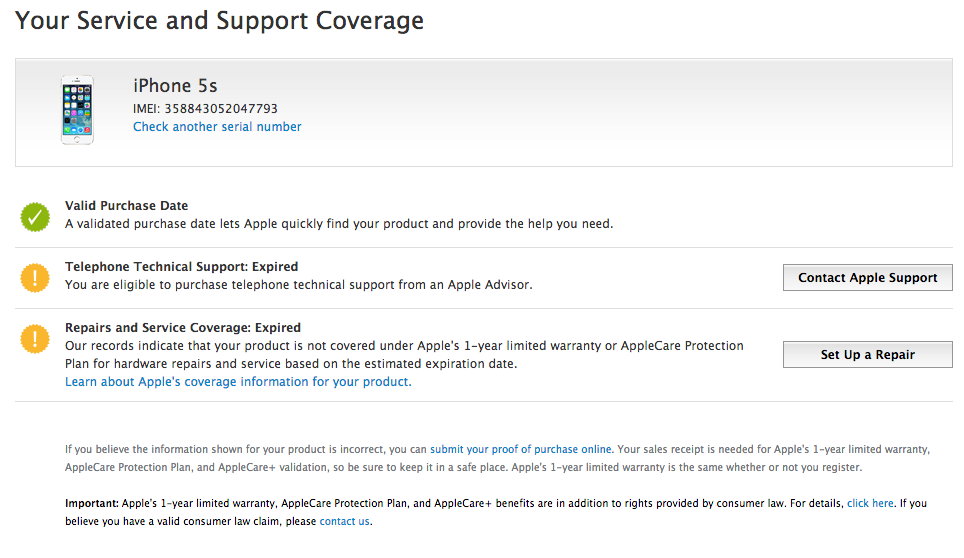Screen dimensions: 964x558
Task: Click the IMEI number text
Action: click(205, 109)
